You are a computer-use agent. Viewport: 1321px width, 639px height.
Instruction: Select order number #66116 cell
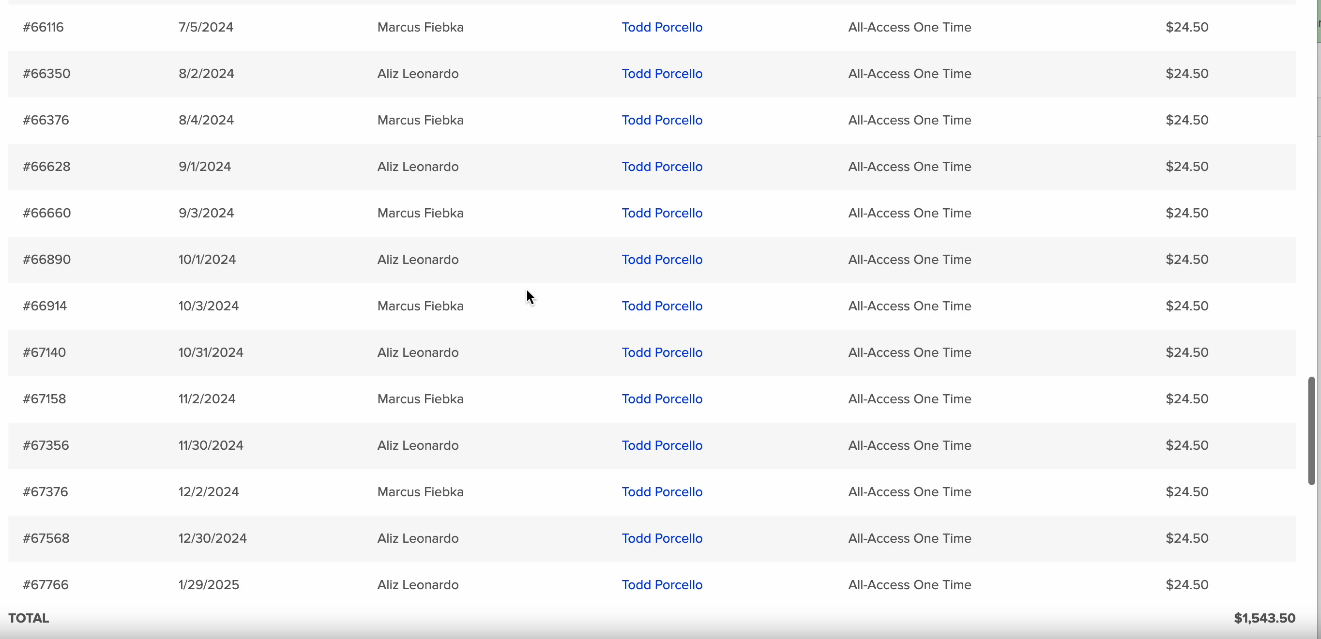click(x=43, y=27)
